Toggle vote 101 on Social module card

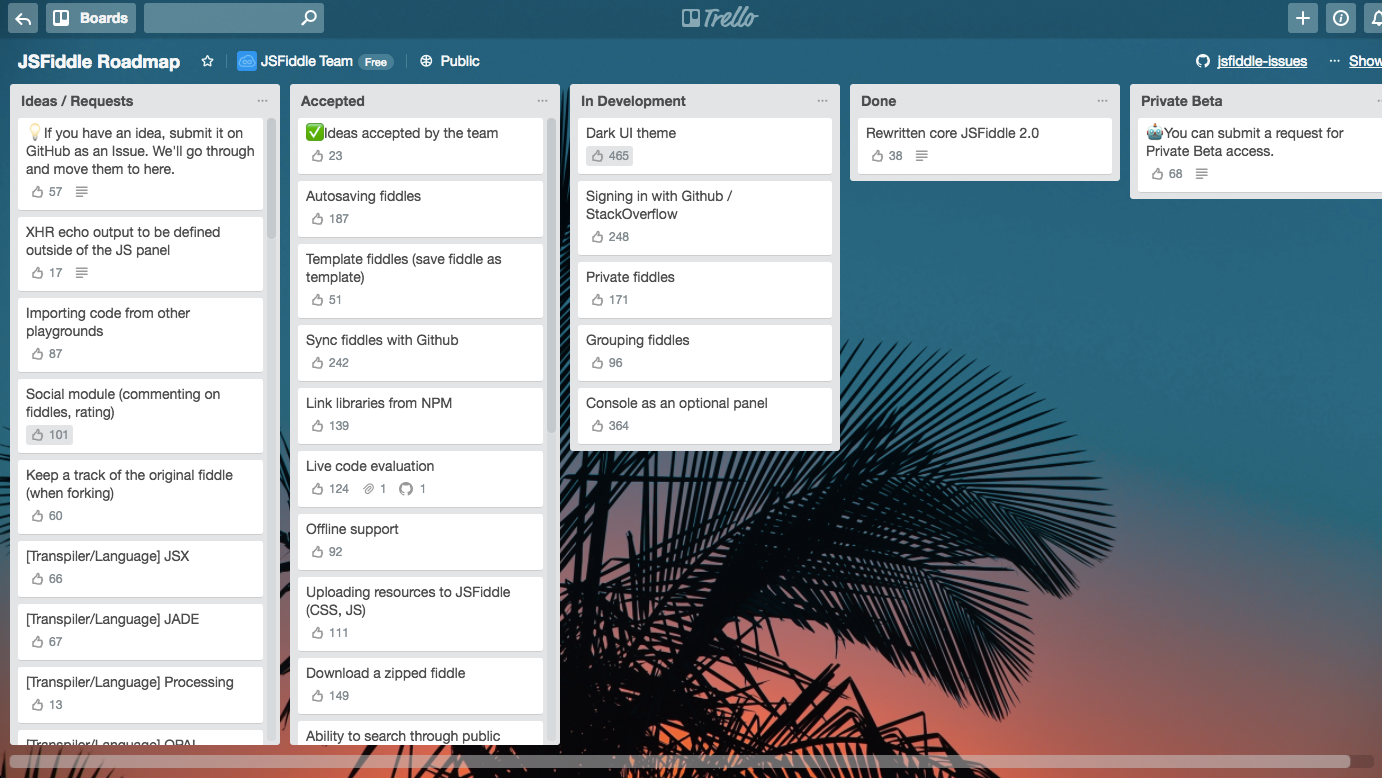[x=49, y=435]
